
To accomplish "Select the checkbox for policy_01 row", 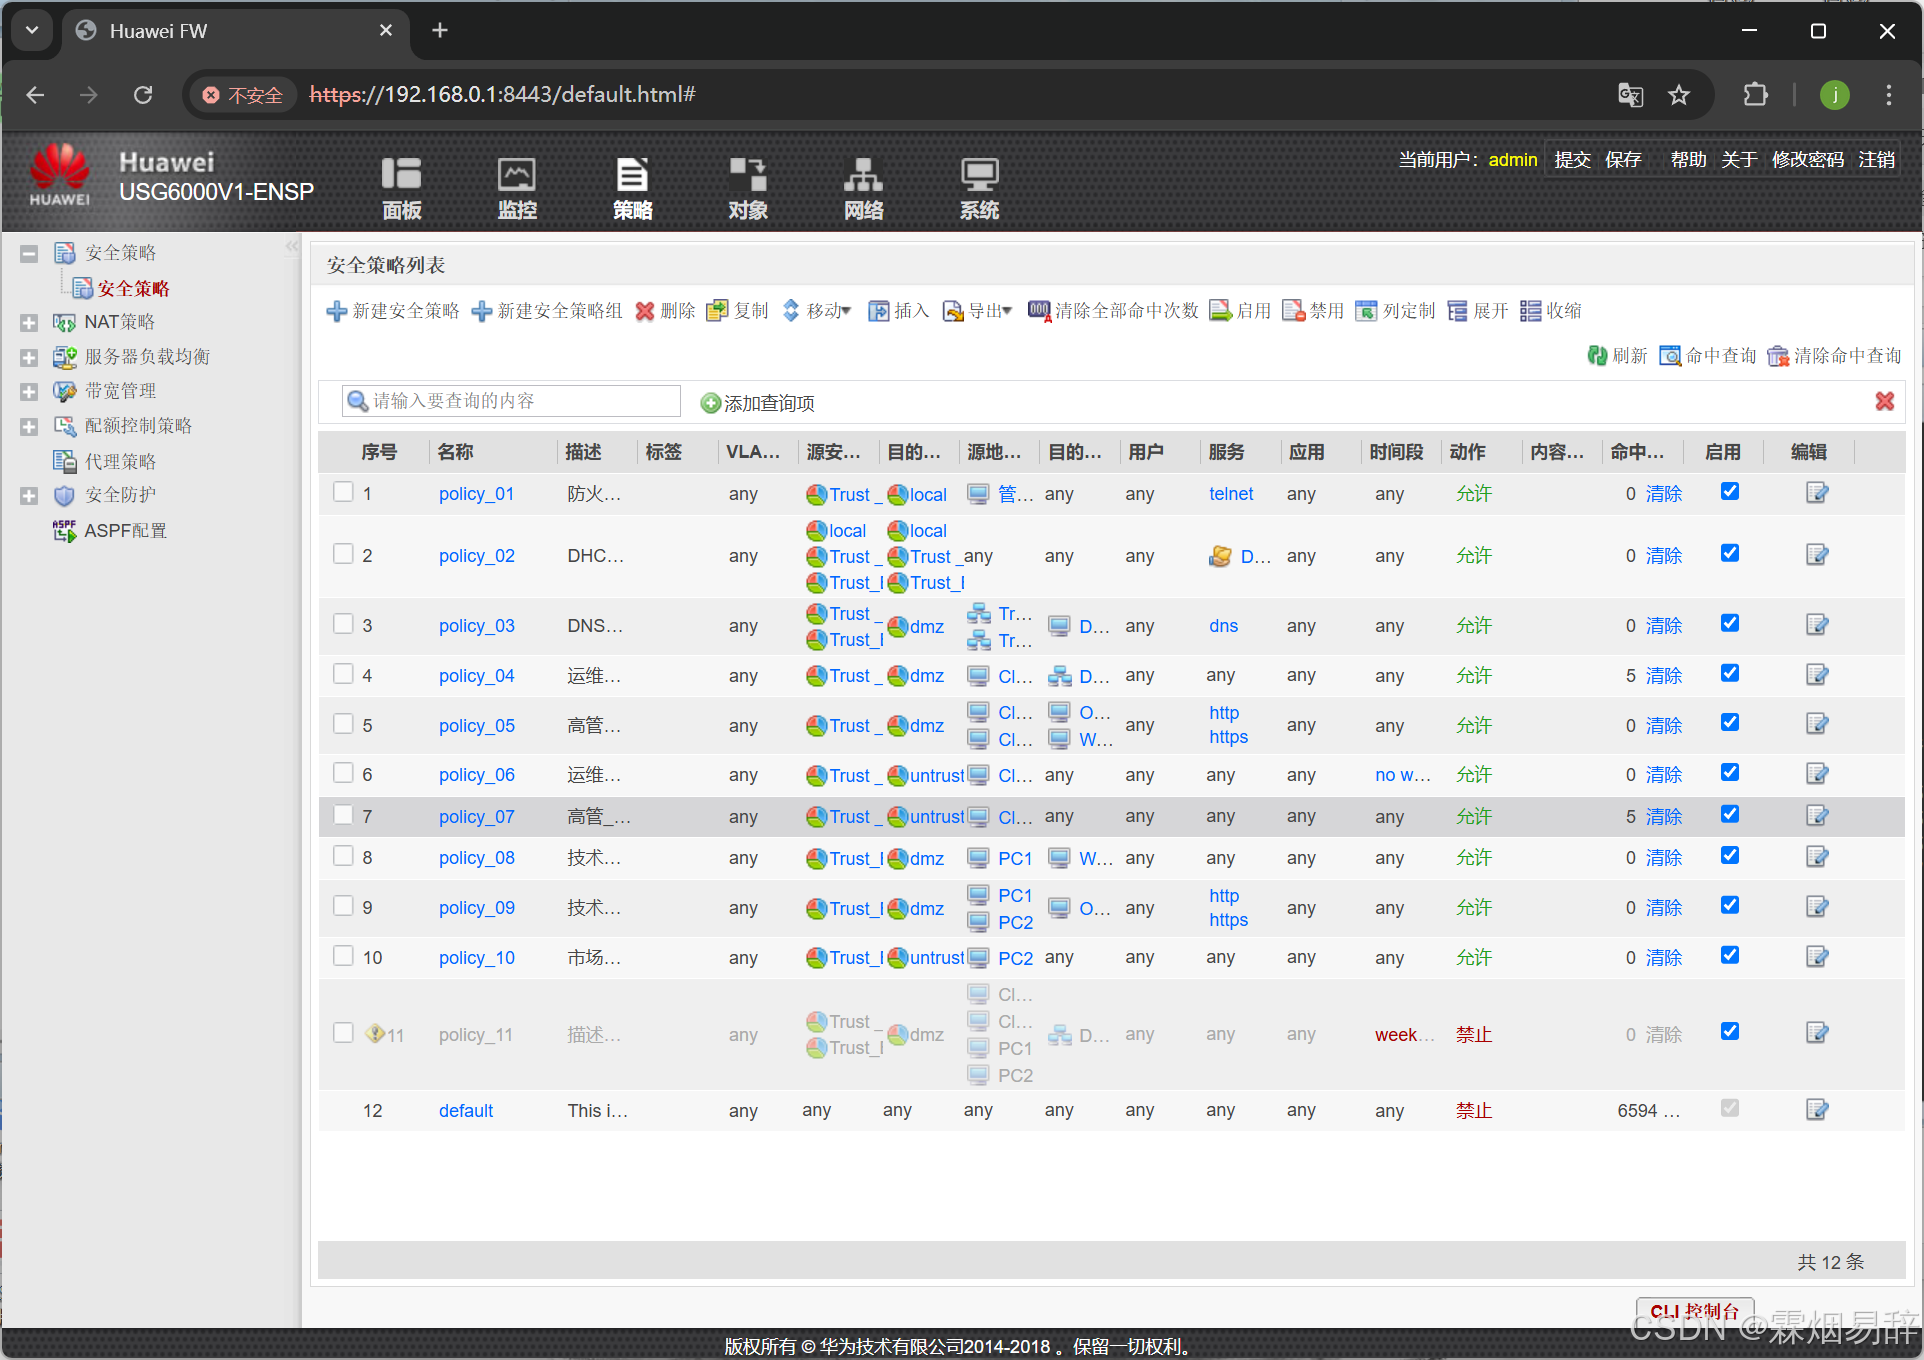I will coord(343,492).
